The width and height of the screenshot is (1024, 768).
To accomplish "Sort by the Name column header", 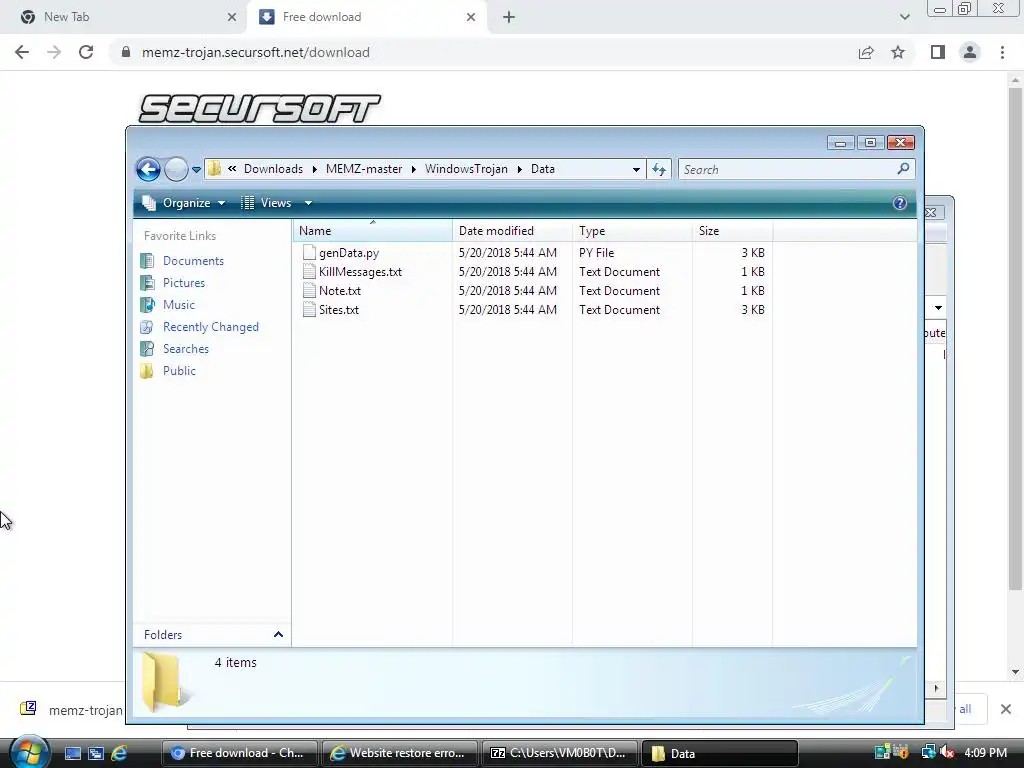I will click(372, 231).
